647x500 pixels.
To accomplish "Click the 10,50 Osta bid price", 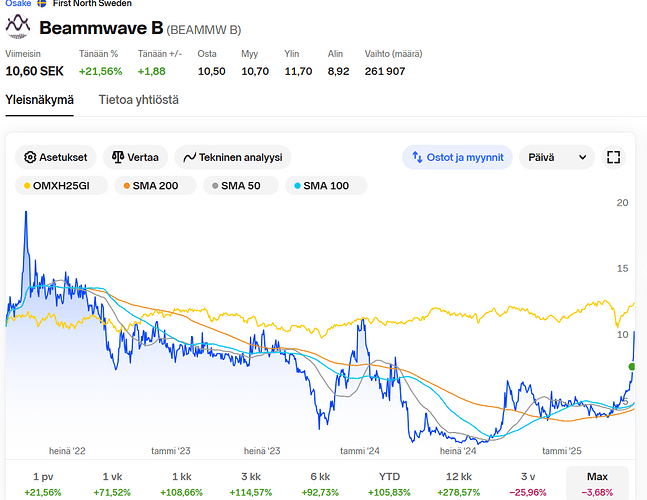I will 212,71.
